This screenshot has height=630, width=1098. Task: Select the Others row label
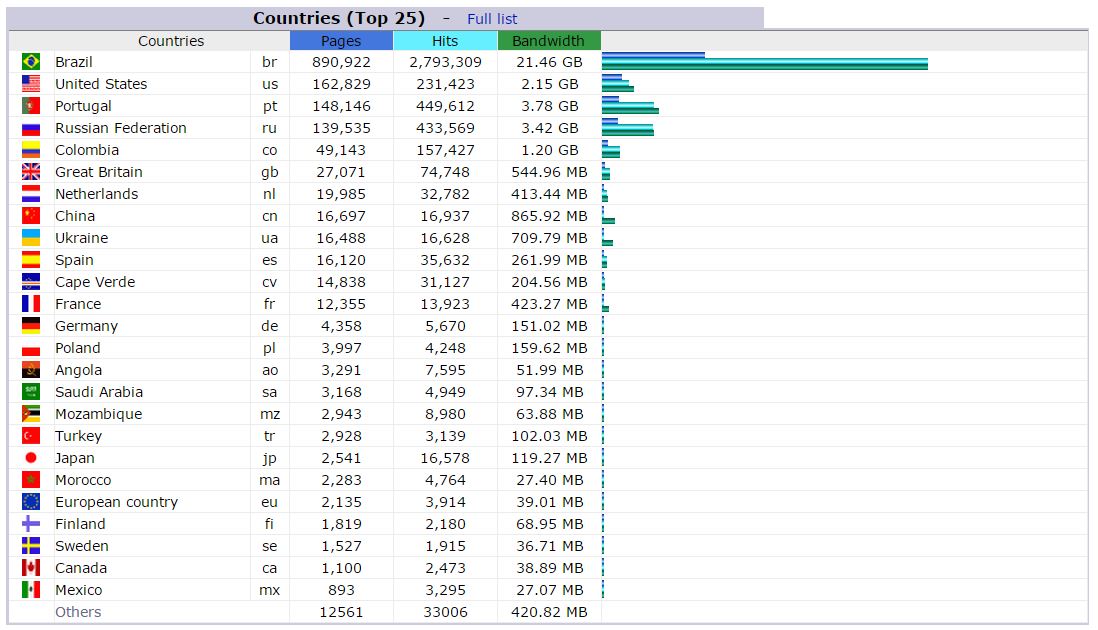click(x=78, y=612)
